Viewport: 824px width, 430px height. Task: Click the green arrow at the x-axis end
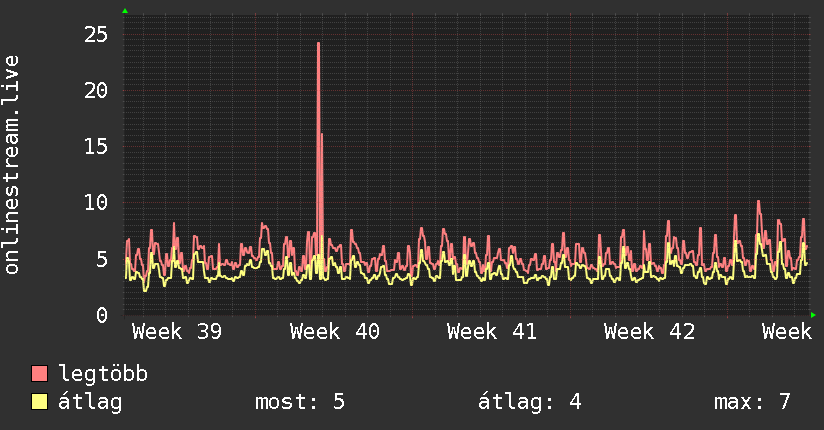pos(813,315)
